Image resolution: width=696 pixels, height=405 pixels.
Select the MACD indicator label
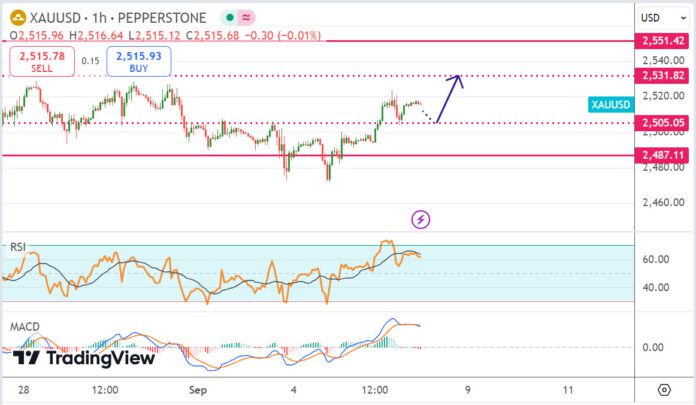click(25, 327)
